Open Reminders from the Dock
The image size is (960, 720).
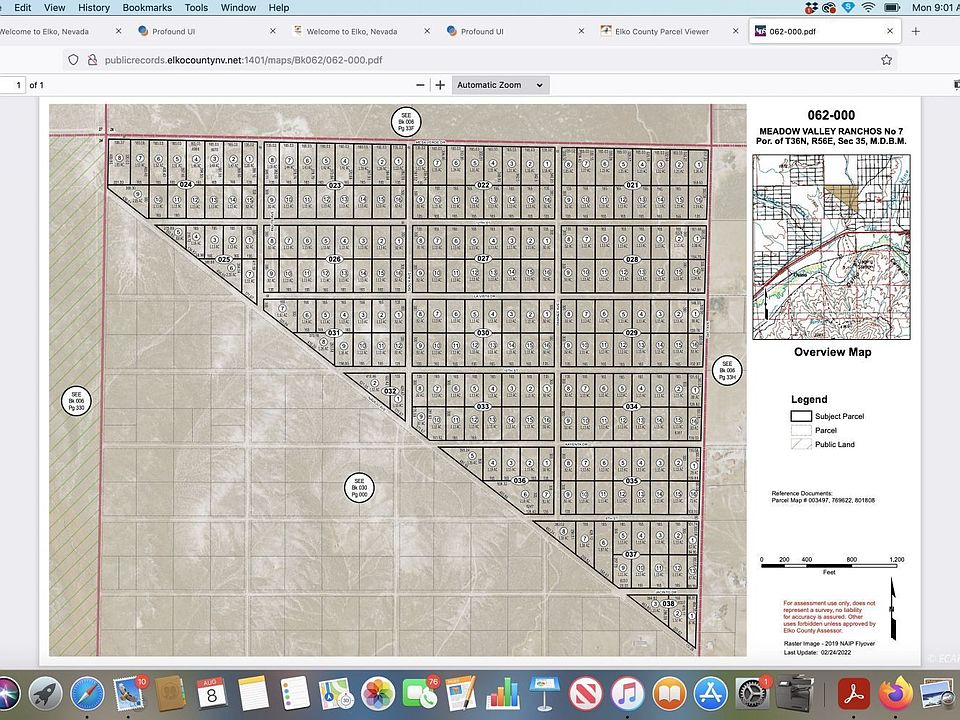coord(294,694)
